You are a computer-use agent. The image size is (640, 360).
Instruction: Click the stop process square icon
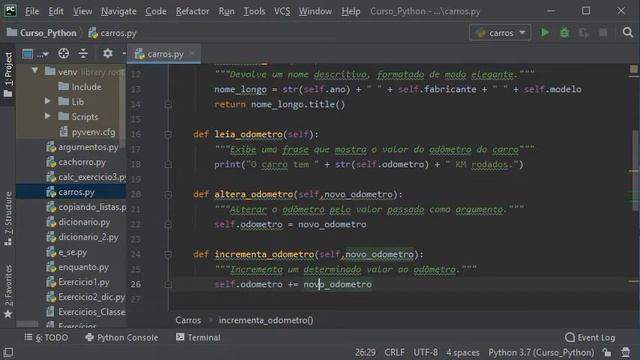(x=603, y=33)
